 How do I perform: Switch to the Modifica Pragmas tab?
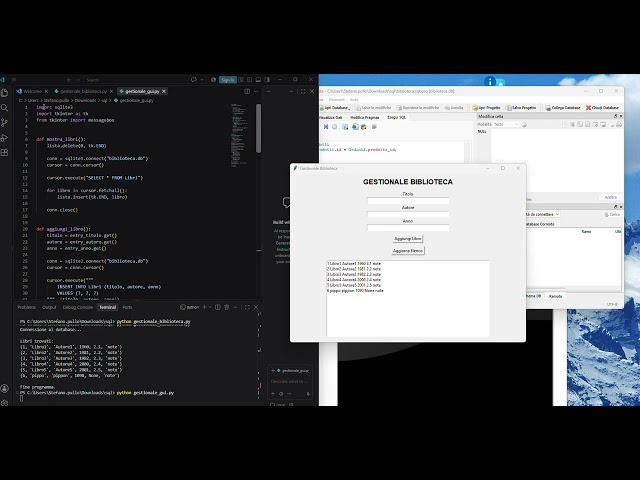click(364, 118)
